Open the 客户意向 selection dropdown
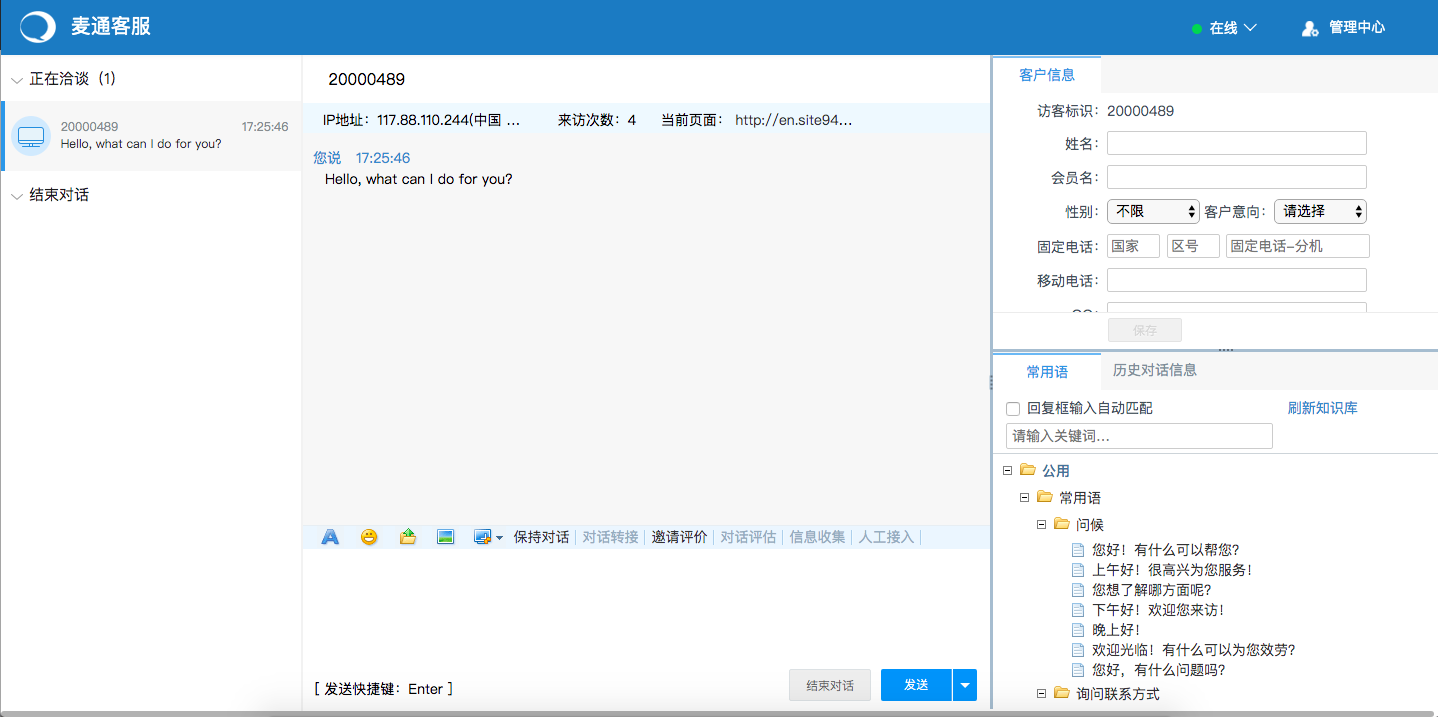 [x=1320, y=211]
